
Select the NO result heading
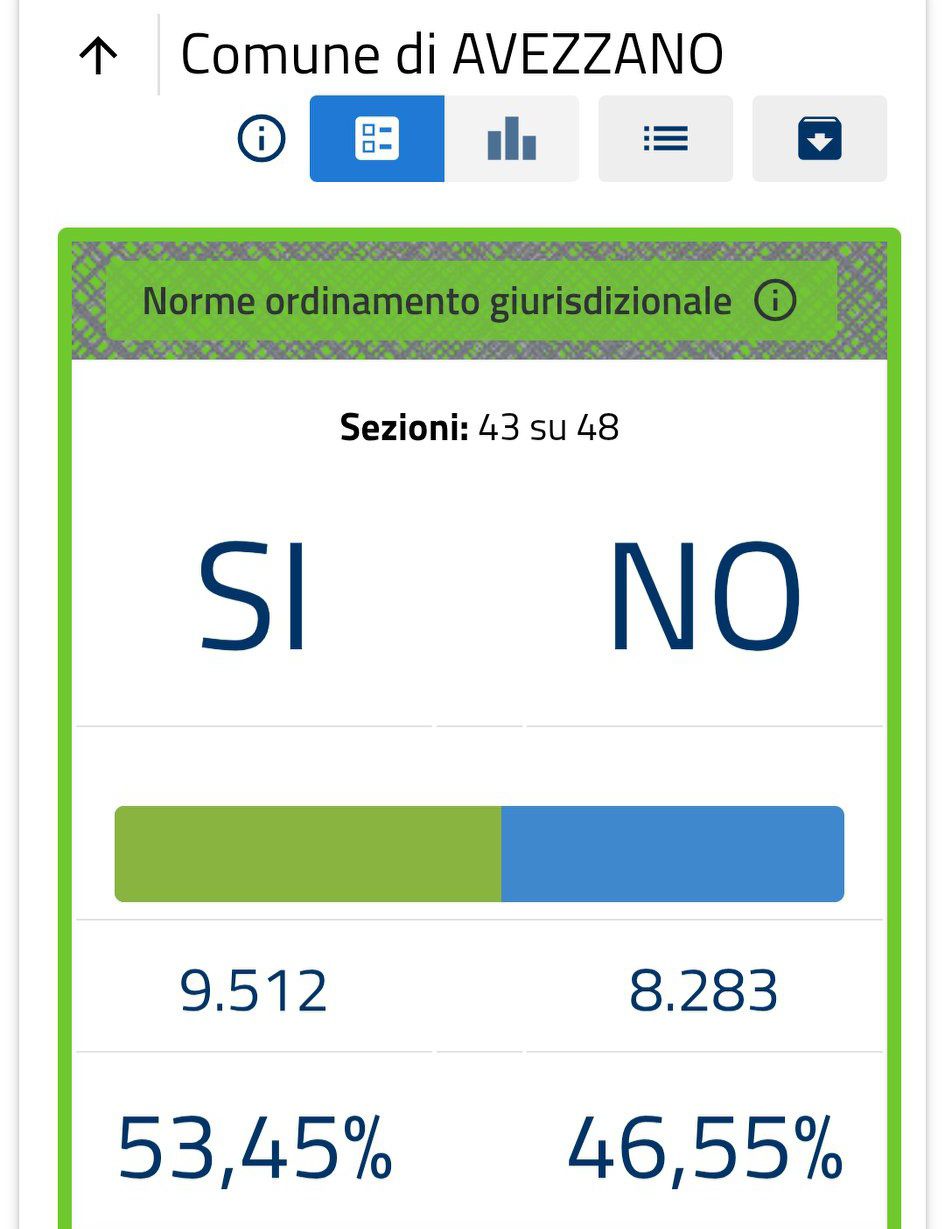click(x=705, y=598)
